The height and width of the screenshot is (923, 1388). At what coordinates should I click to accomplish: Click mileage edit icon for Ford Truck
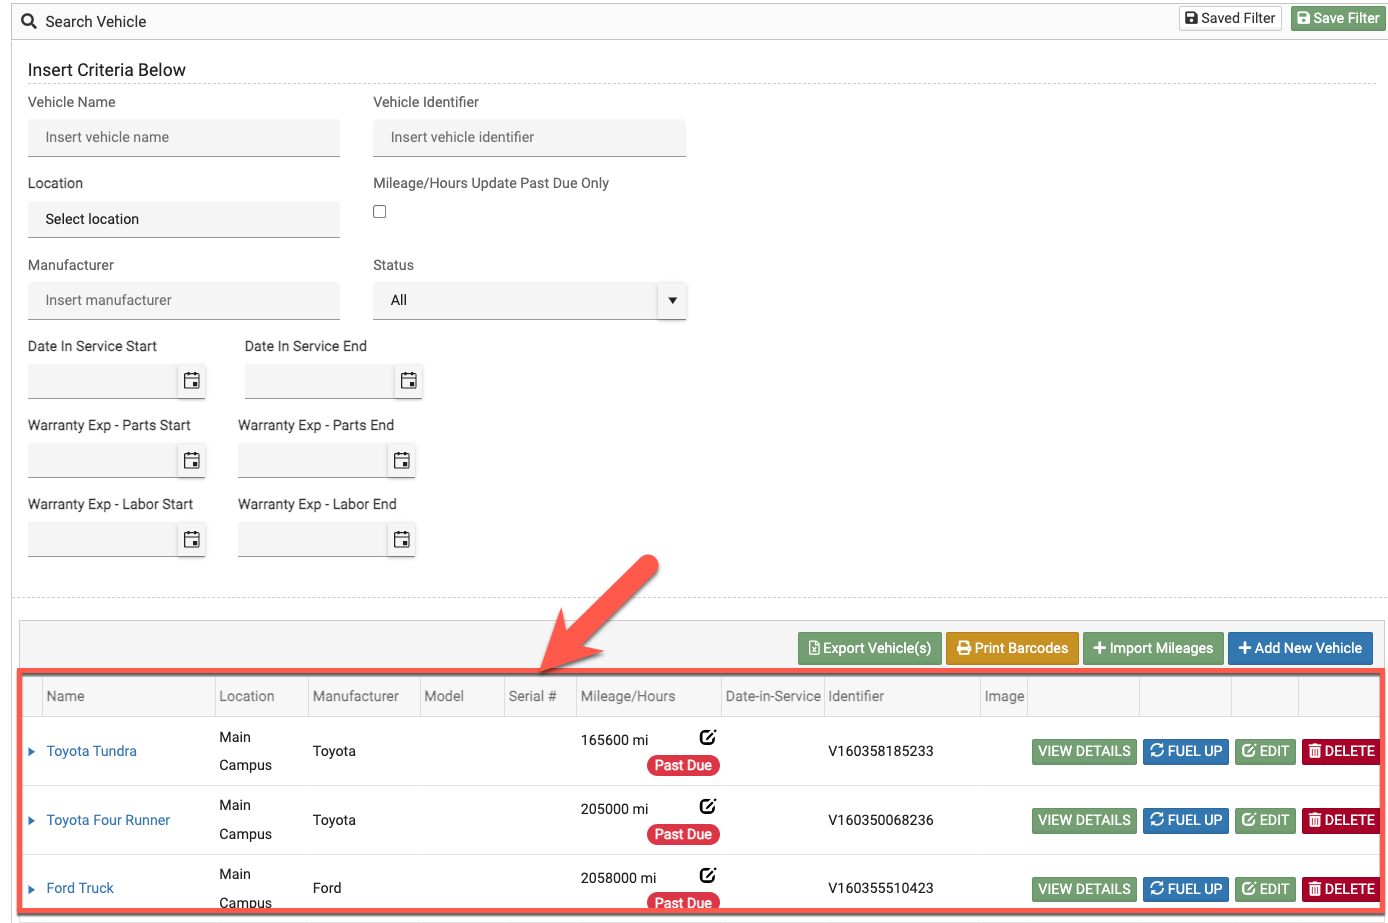click(x=708, y=876)
